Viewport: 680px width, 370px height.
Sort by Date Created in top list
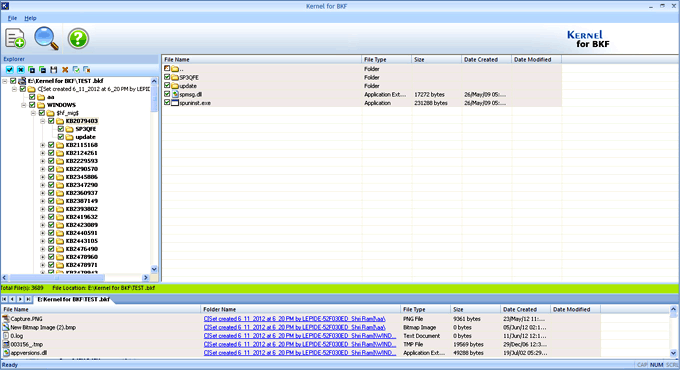click(x=487, y=59)
